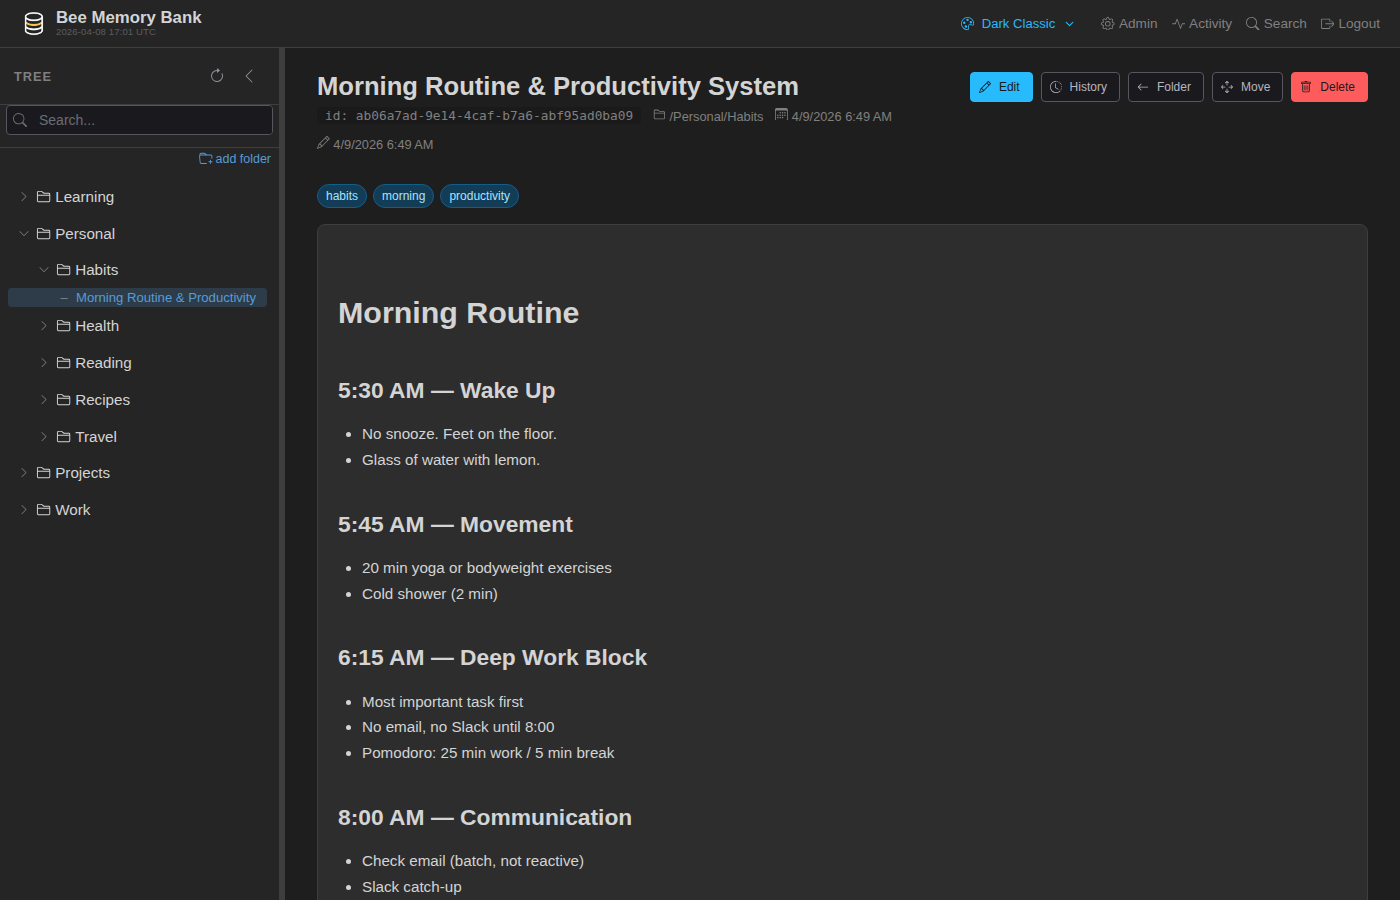Screen dimensions: 1400x900
Task: Click the /Personal/Habits folder path
Action: (x=709, y=116)
